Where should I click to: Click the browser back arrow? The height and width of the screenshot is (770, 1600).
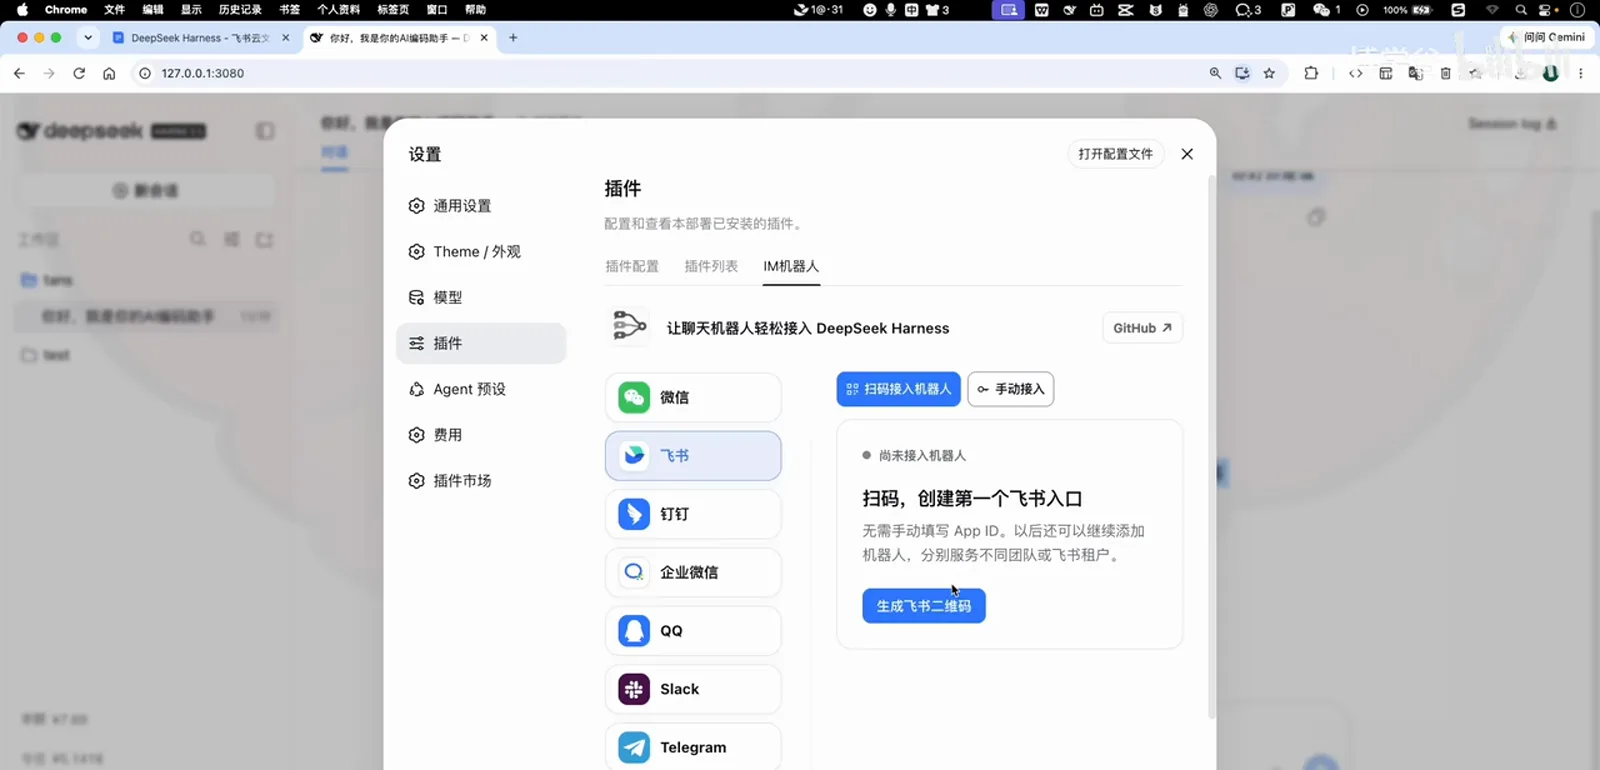(19, 73)
